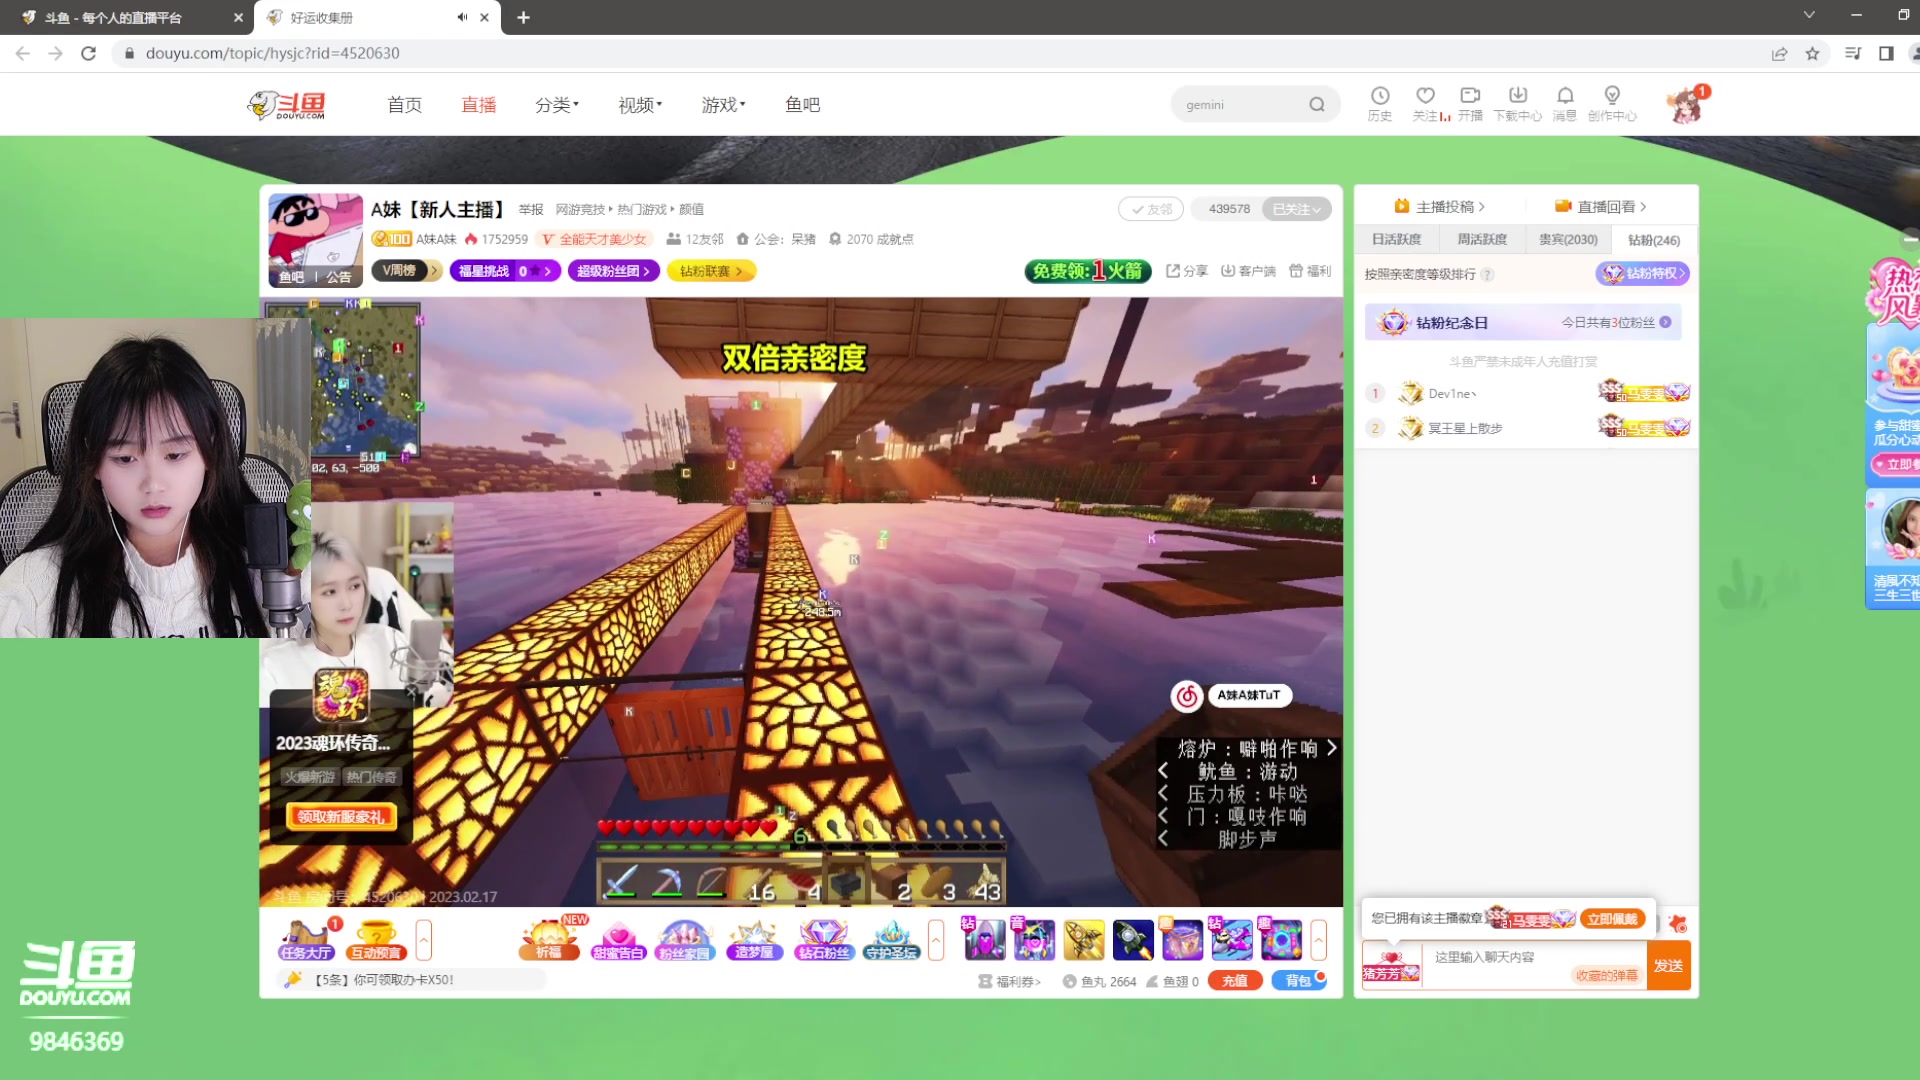The image size is (1920, 1080).
Task: Click the 立即佩戴 badge button
Action: click(1612, 919)
